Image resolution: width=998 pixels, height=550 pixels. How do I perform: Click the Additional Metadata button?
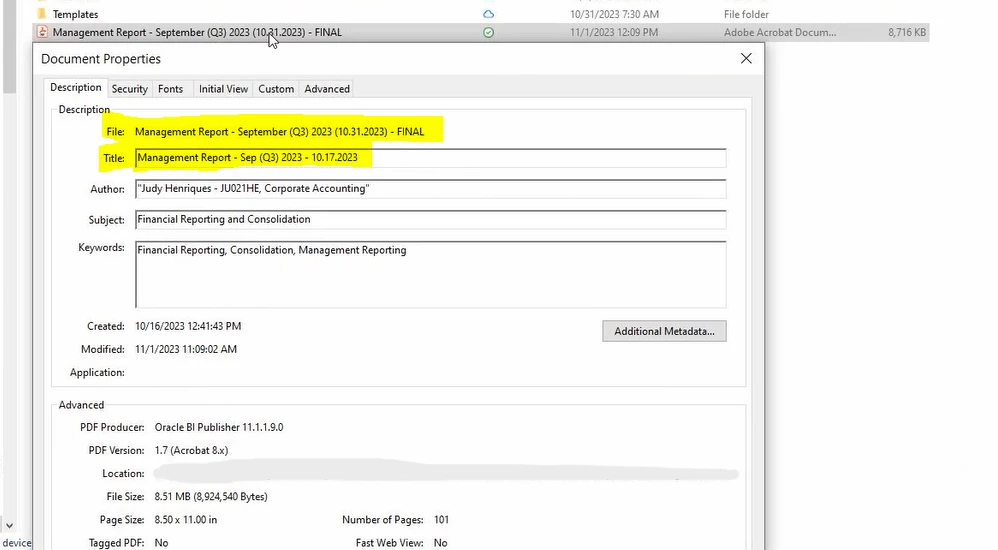664,331
